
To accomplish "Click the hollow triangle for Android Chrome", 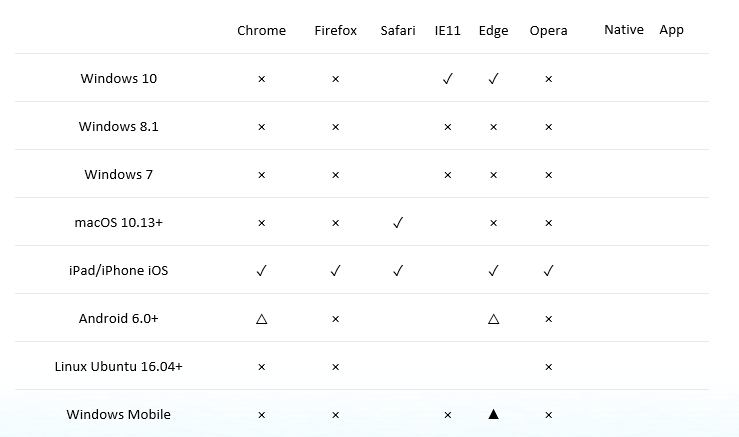I will 262,319.
